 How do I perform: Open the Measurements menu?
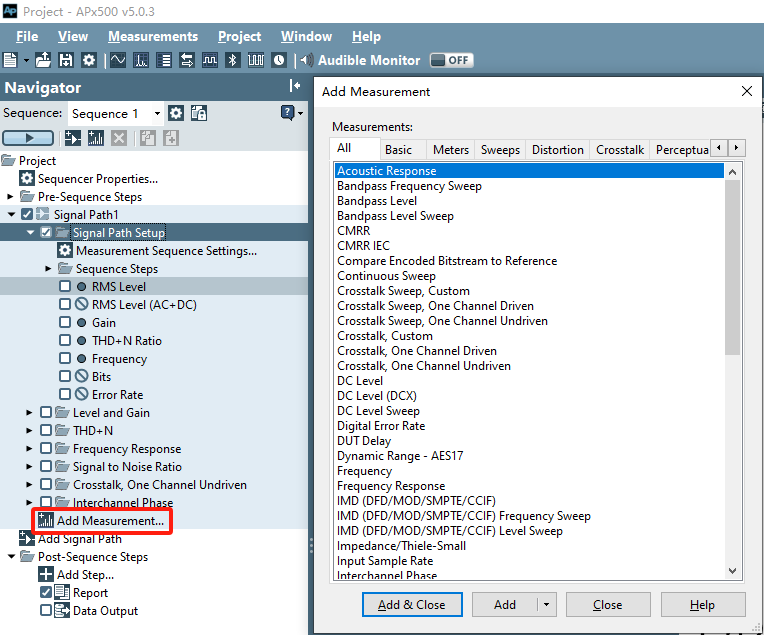pos(153,37)
